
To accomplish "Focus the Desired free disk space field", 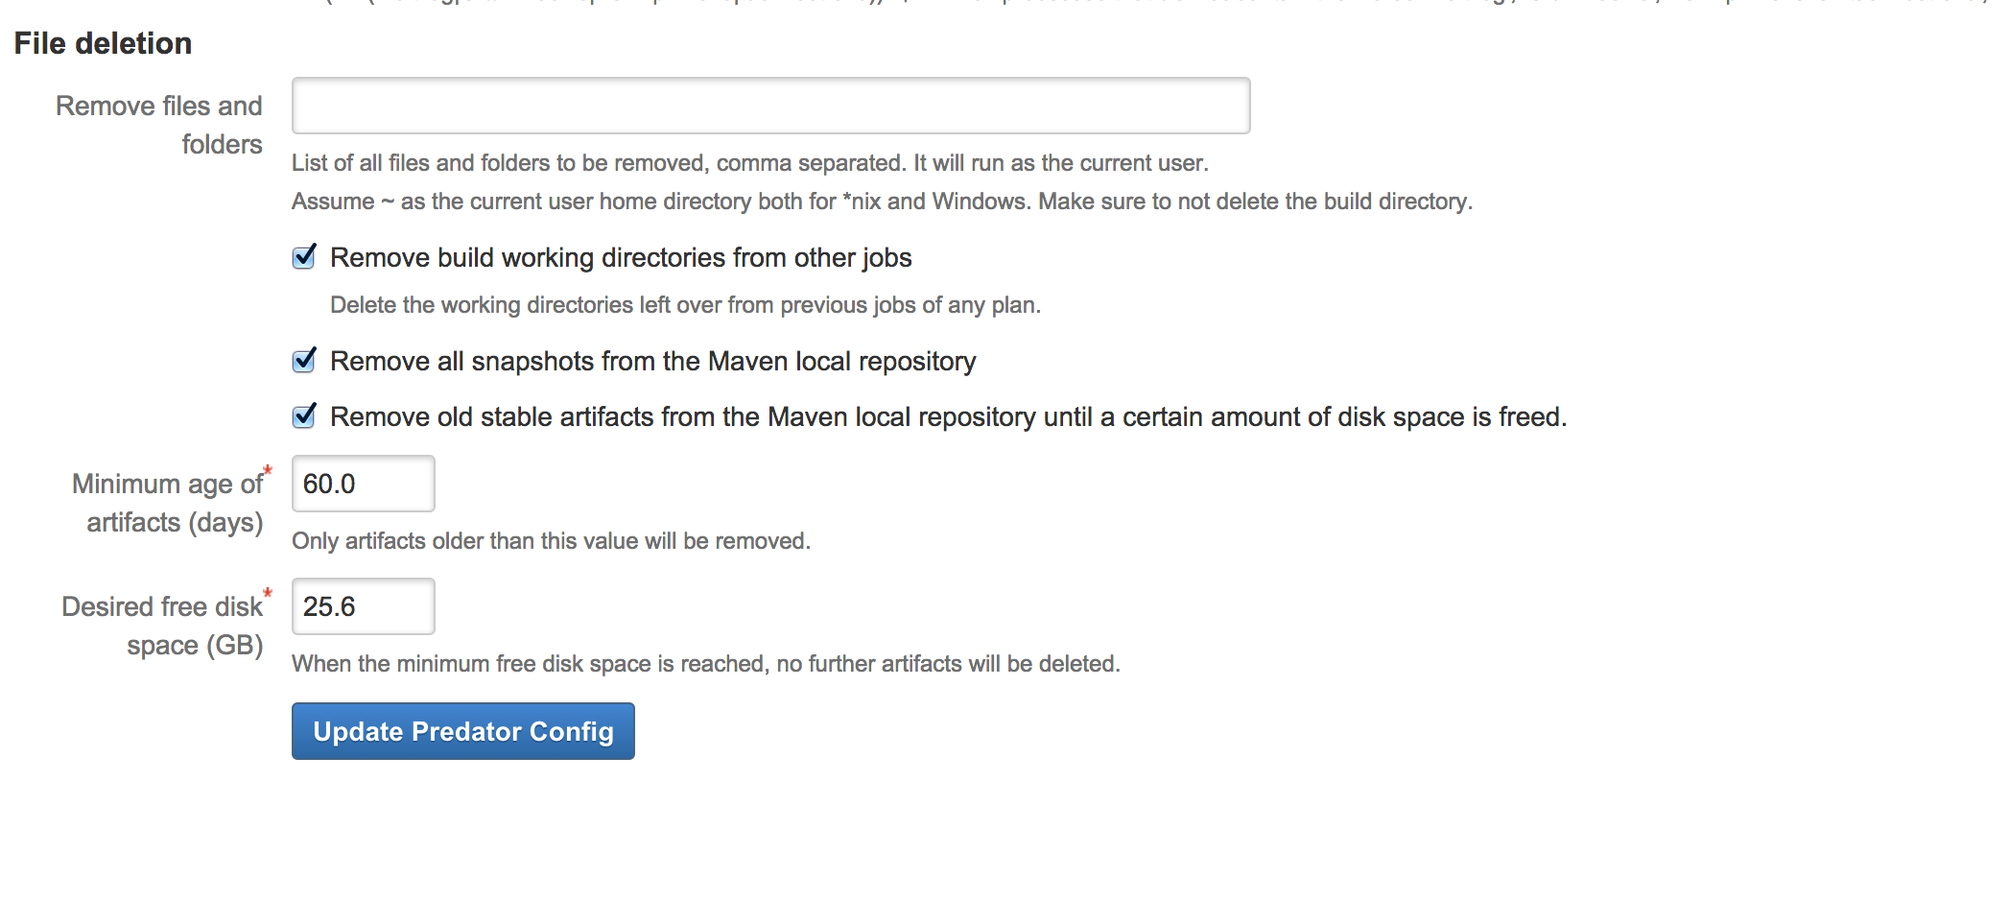I will click(x=363, y=606).
